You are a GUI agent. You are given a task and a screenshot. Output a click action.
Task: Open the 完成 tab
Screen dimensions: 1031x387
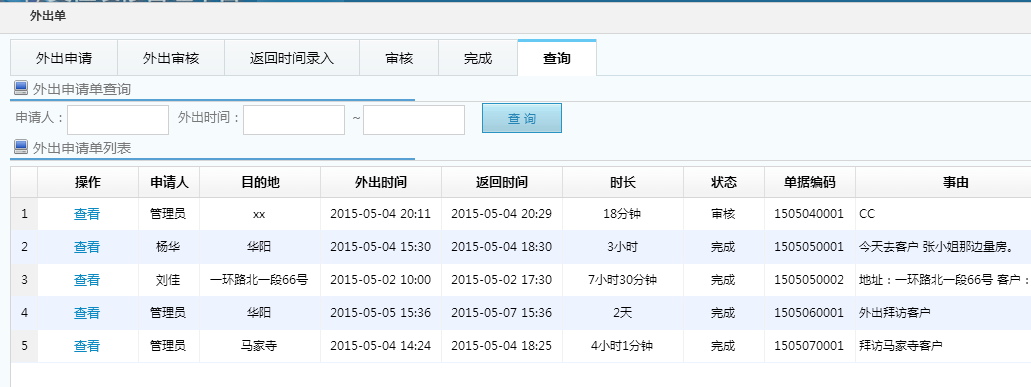478,58
